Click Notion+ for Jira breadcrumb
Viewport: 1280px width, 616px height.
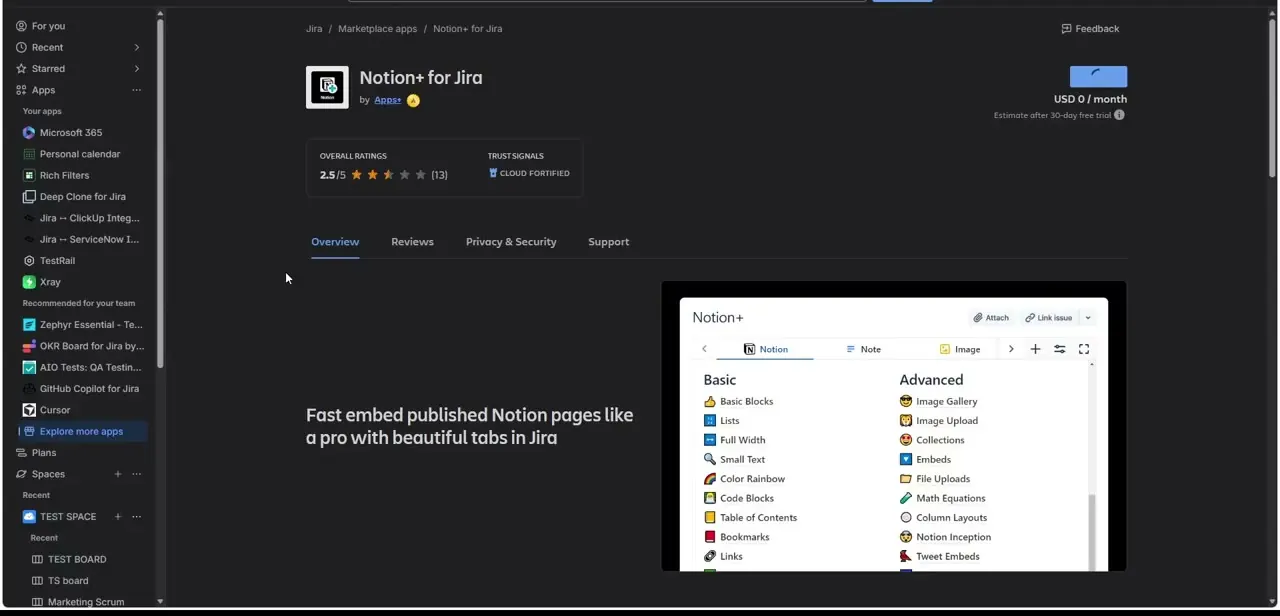pos(467,29)
